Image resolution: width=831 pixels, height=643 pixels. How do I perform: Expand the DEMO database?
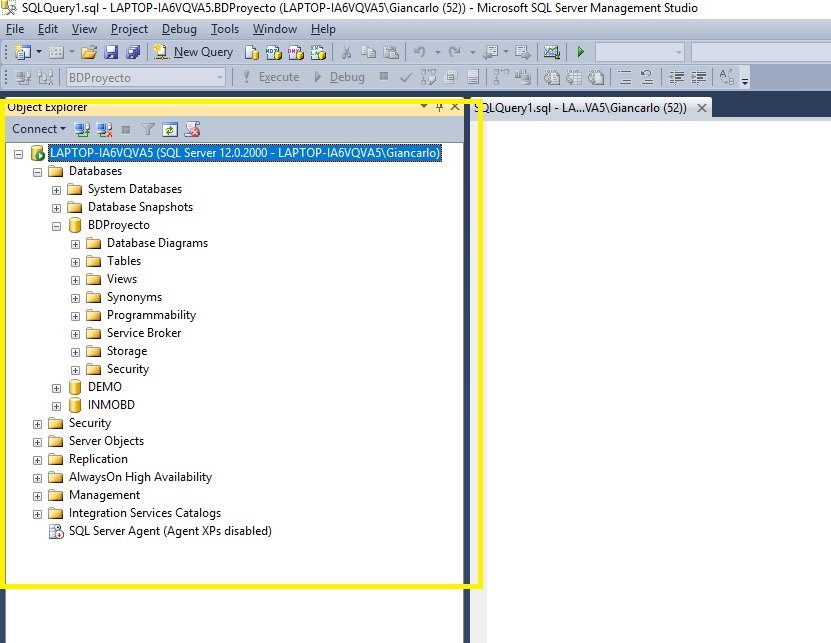(x=57, y=388)
